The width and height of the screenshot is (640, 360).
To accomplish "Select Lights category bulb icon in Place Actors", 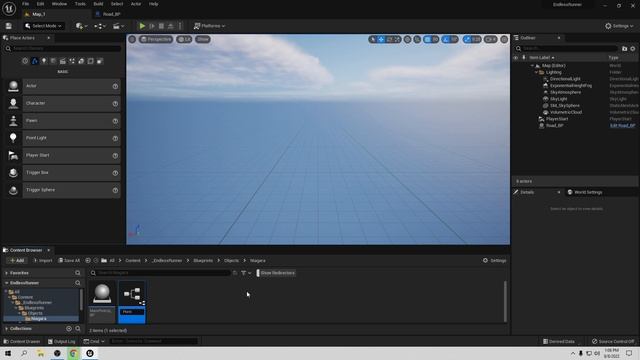I will pos(44,61).
